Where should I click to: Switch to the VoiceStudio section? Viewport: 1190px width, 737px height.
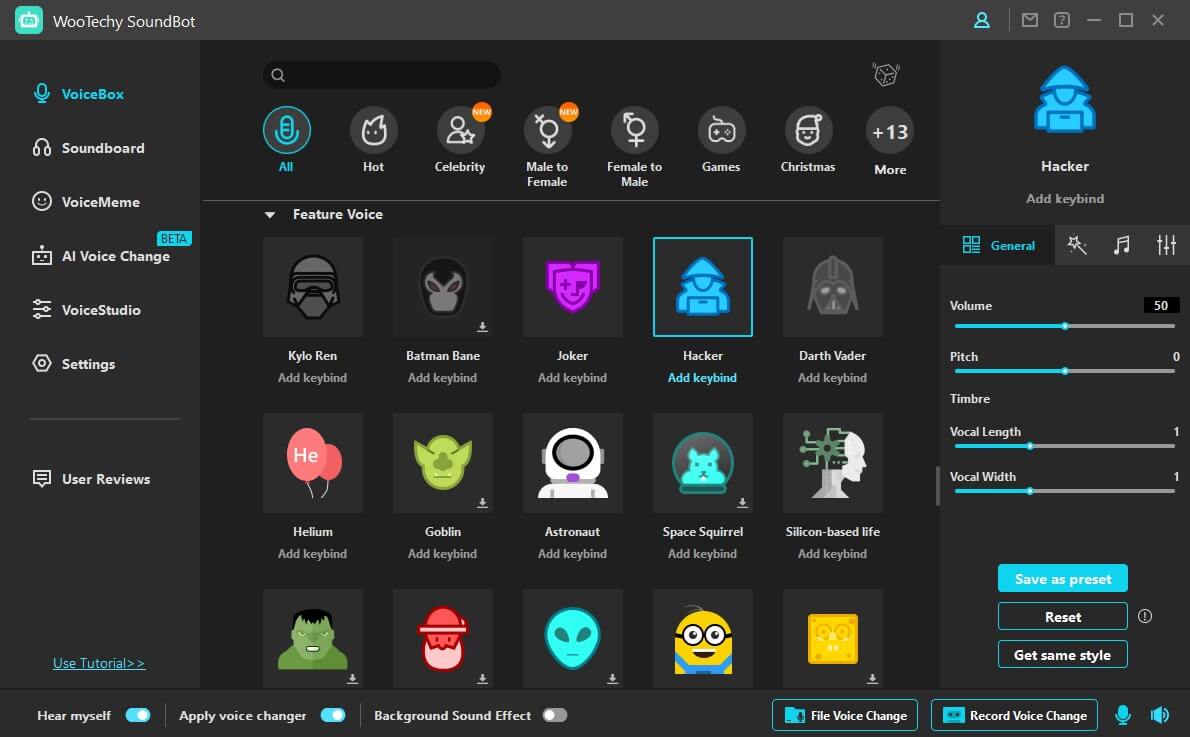pos(100,310)
